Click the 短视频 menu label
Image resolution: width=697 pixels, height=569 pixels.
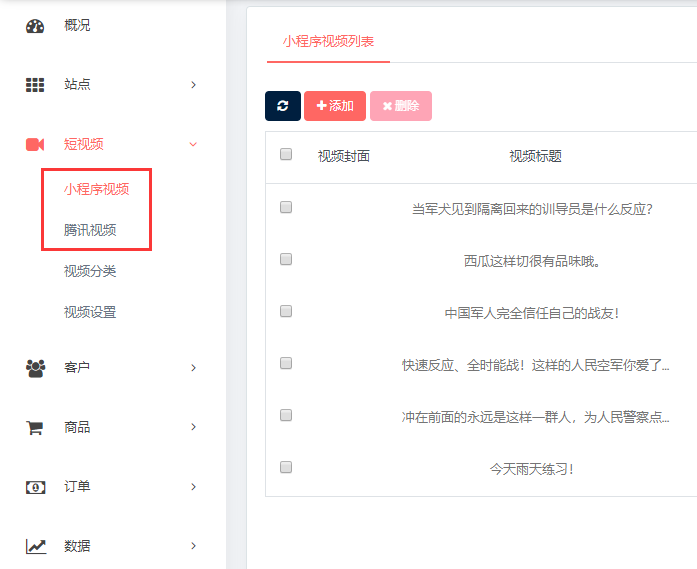click(x=84, y=144)
